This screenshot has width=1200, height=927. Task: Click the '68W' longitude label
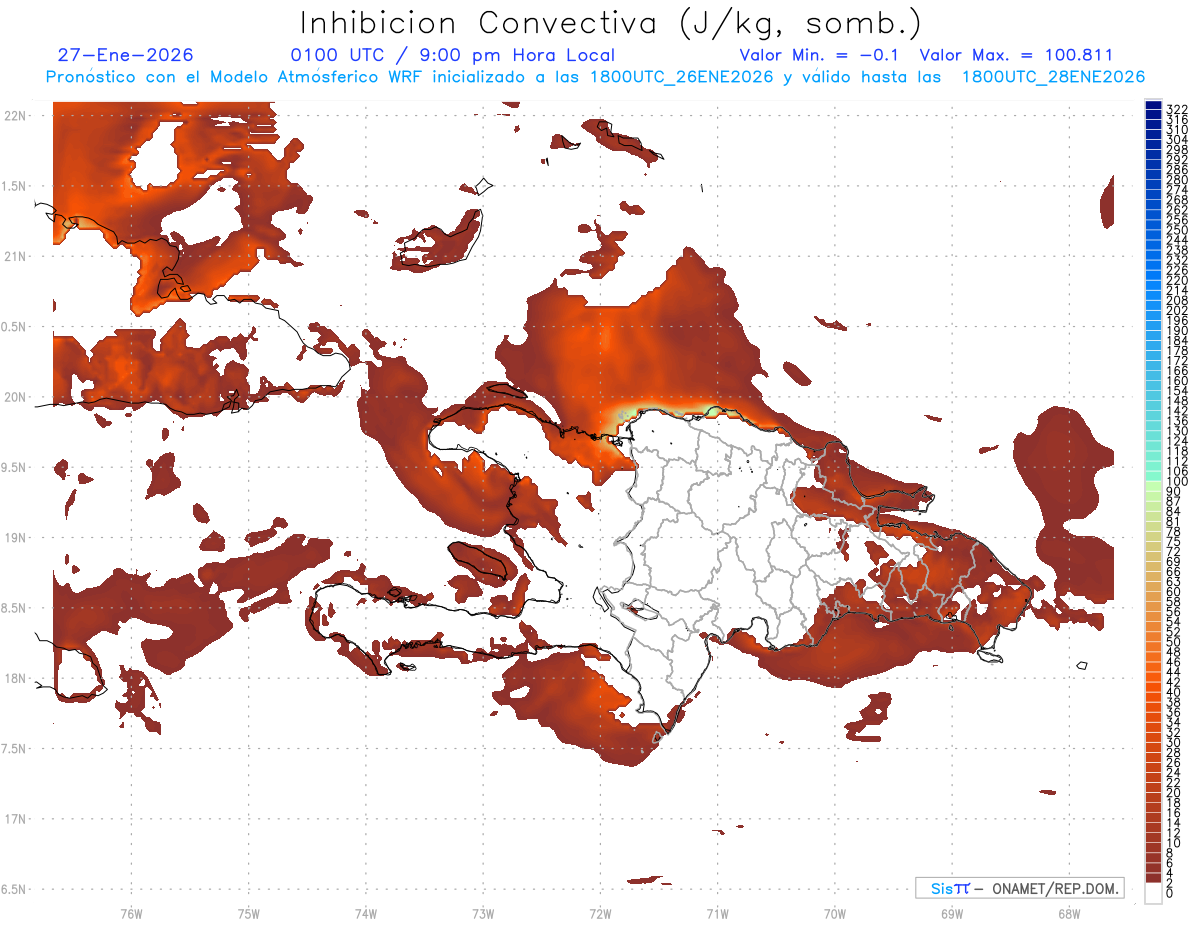[x=1069, y=913]
